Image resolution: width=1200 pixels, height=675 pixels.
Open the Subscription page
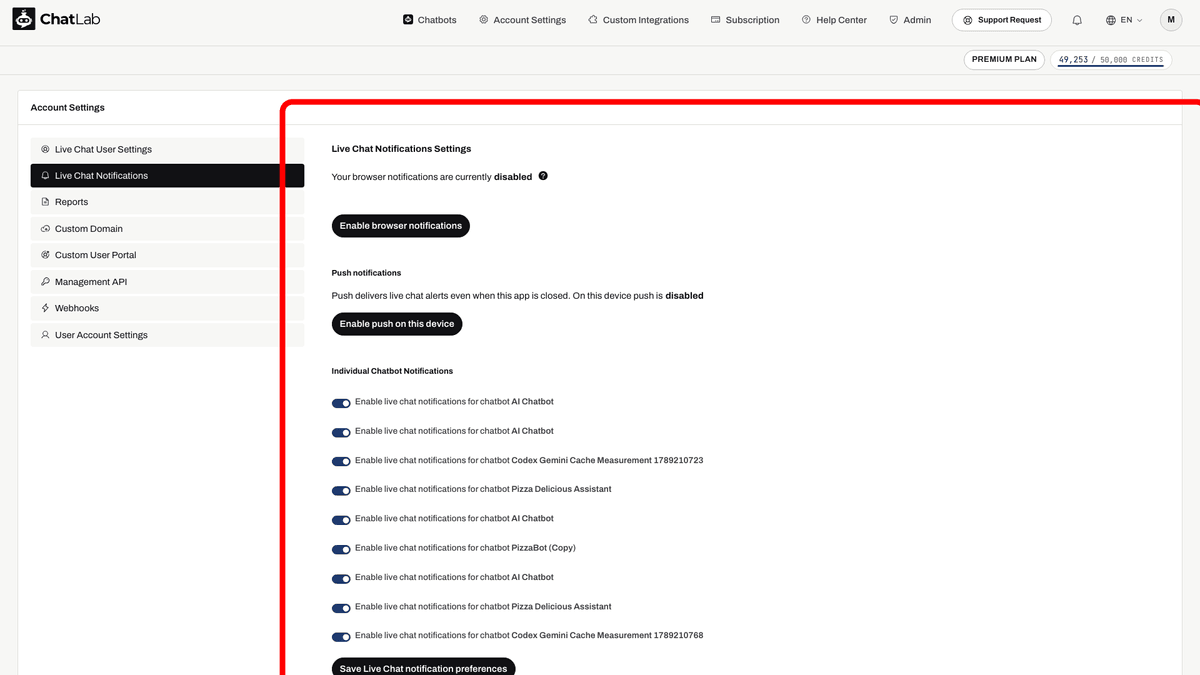click(x=745, y=20)
